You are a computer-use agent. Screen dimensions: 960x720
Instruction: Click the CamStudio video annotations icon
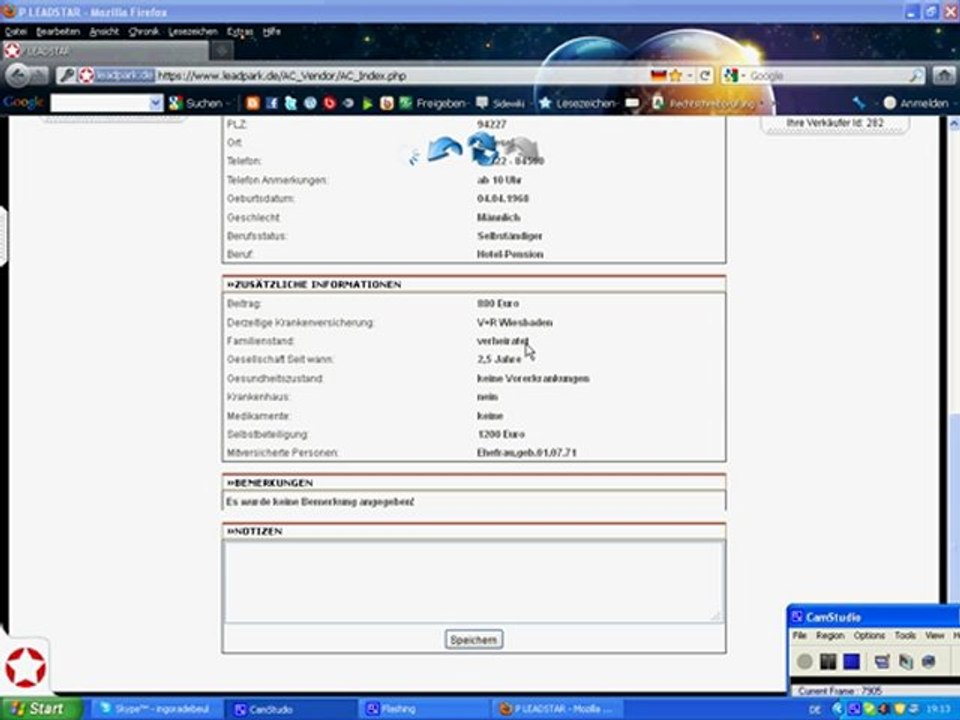pyautogui.click(x=906, y=661)
